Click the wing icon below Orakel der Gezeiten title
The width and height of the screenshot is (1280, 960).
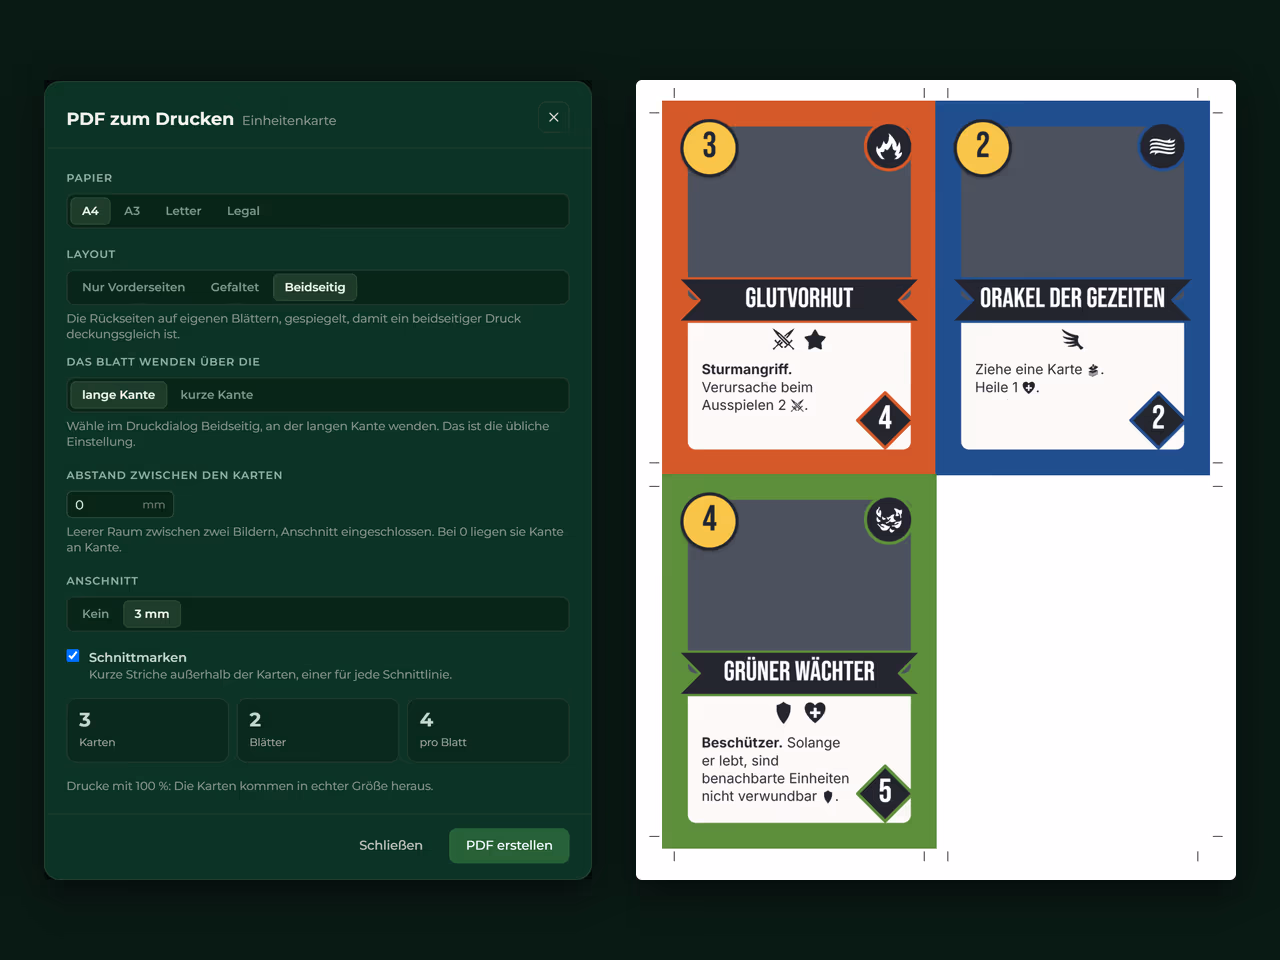1073,340
